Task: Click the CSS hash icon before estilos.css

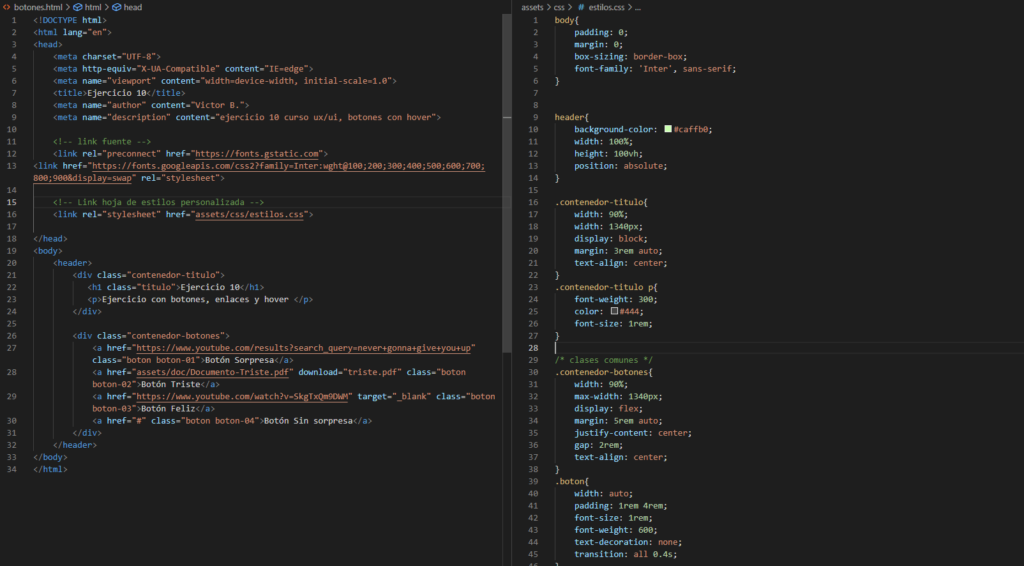Action: 581,7
